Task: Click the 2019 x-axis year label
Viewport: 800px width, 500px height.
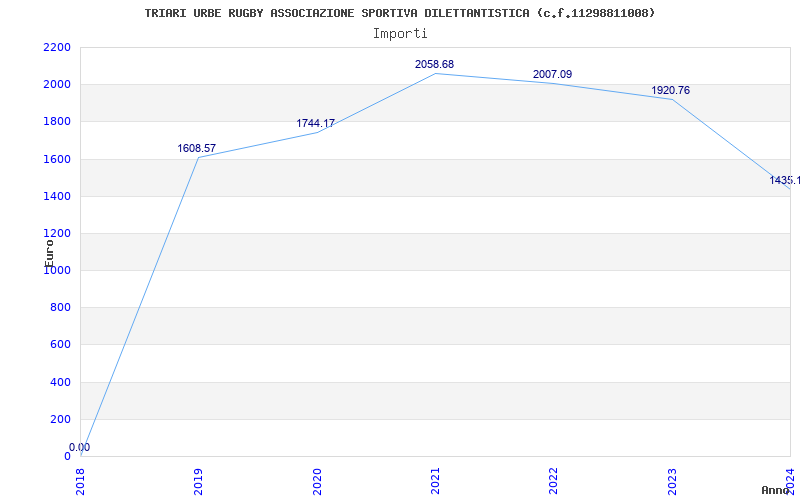Action: (198, 482)
